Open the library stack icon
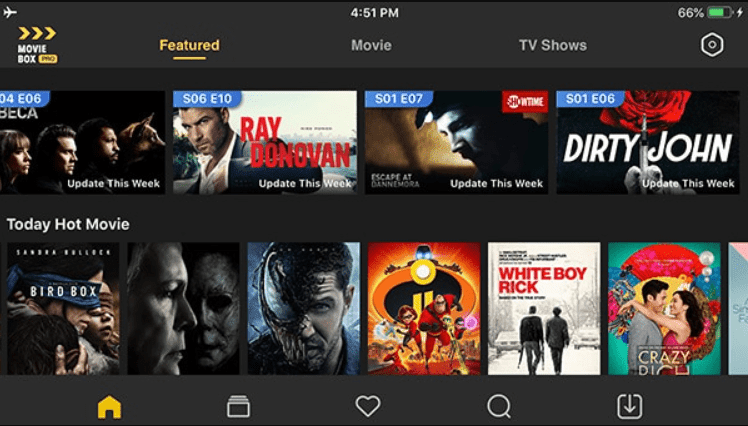The image size is (748, 426). pos(238,406)
